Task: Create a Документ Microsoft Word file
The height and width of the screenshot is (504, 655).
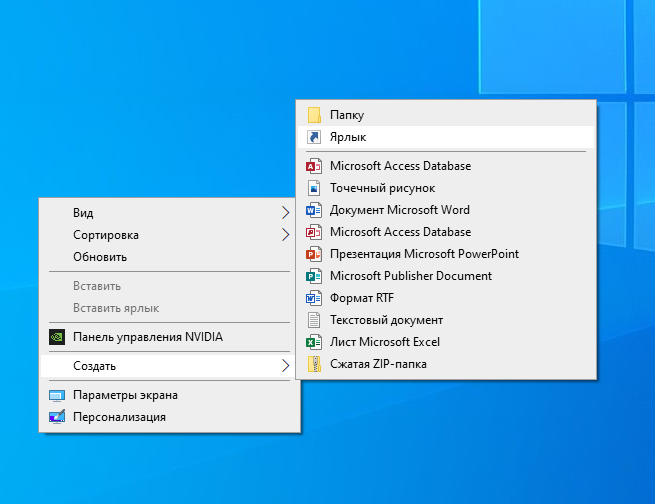Action: coord(446,210)
